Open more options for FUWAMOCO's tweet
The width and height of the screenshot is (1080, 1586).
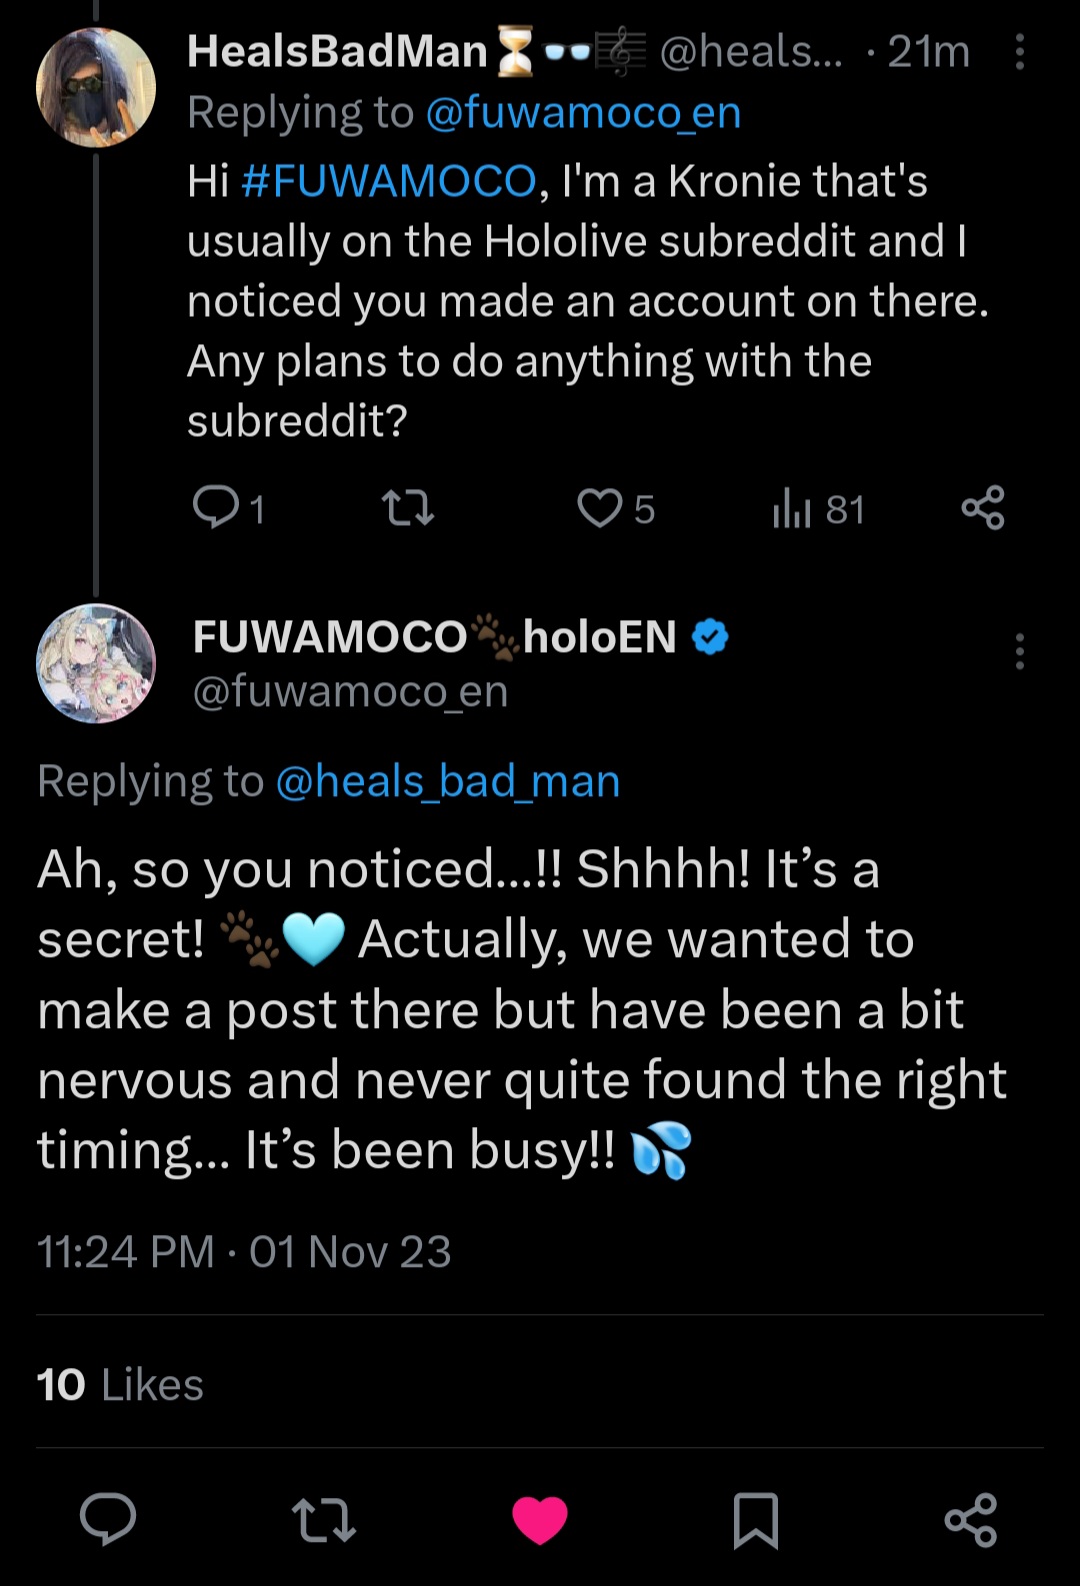tap(1019, 651)
